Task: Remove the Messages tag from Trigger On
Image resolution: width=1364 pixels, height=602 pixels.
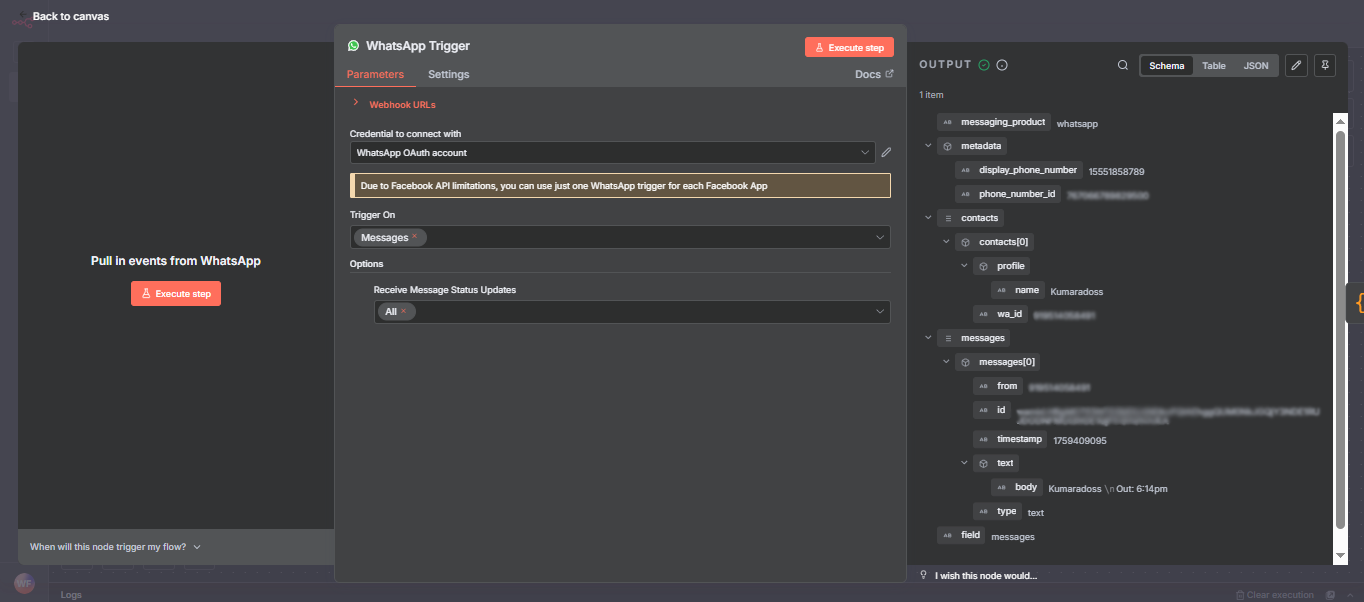Action: click(x=416, y=237)
